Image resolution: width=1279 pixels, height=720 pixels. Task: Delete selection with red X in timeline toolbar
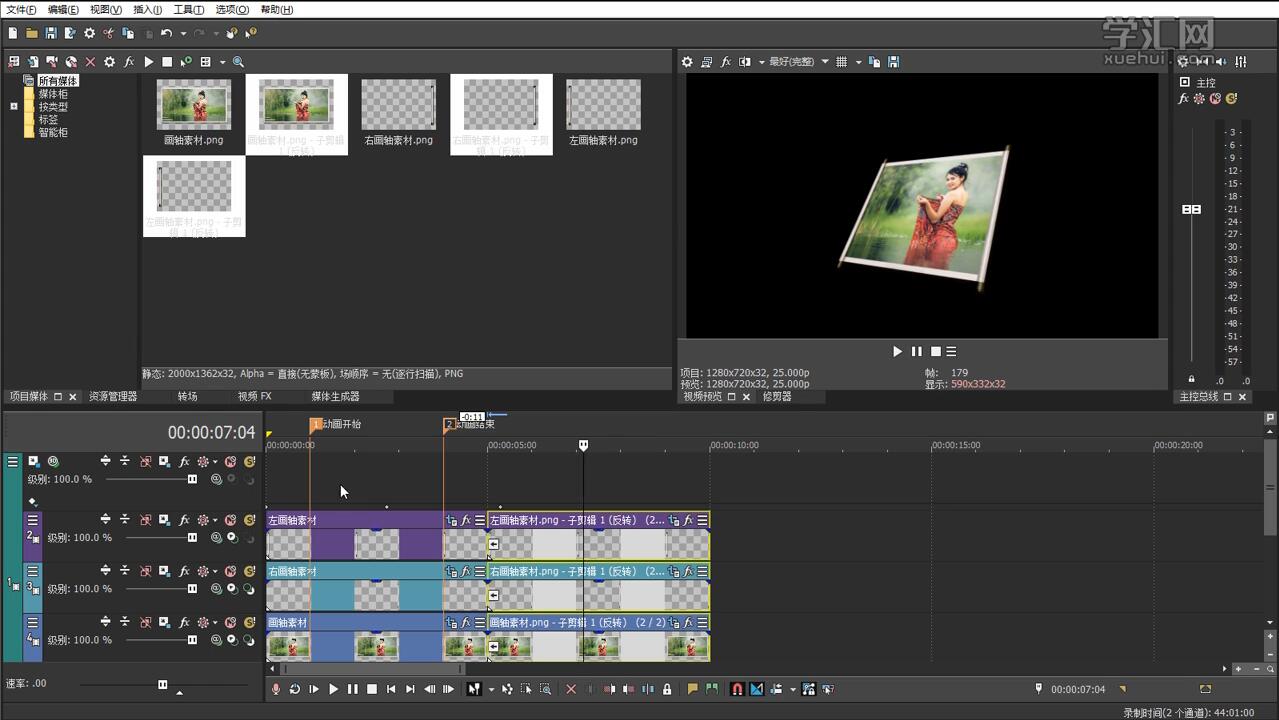pos(571,689)
